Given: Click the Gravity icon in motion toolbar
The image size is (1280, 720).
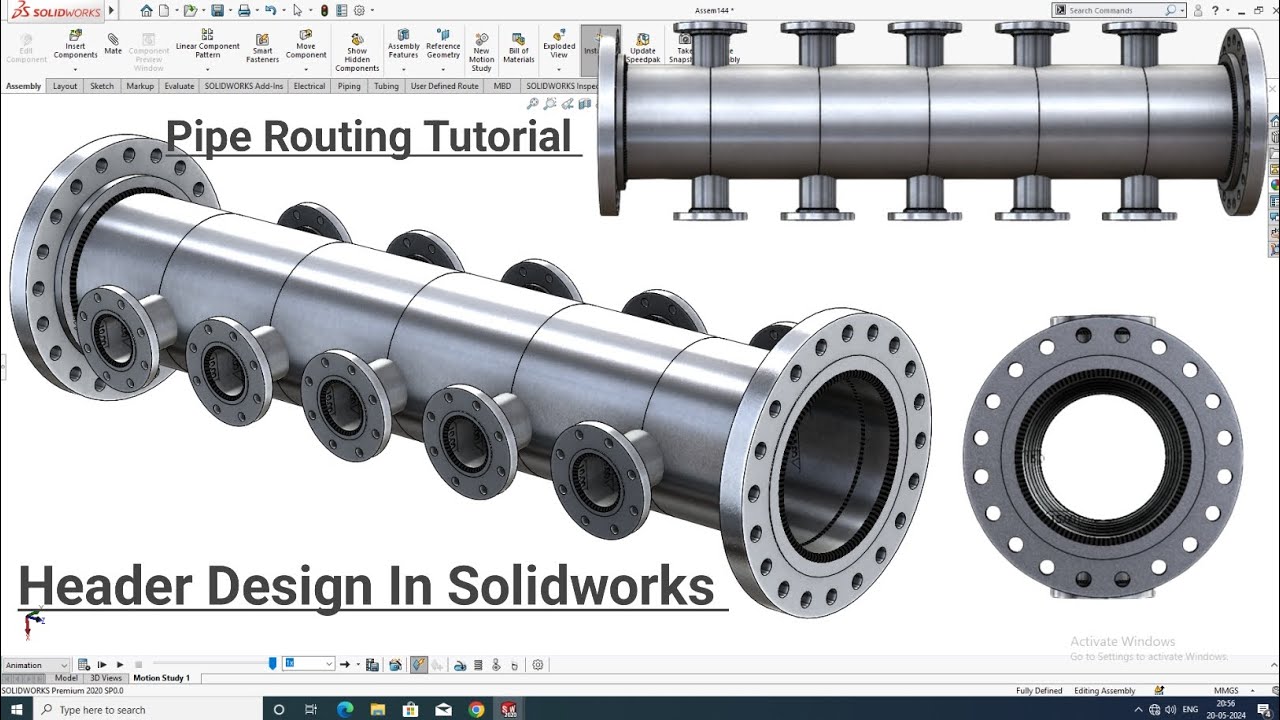Looking at the screenshot, I should tap(514, 665).
